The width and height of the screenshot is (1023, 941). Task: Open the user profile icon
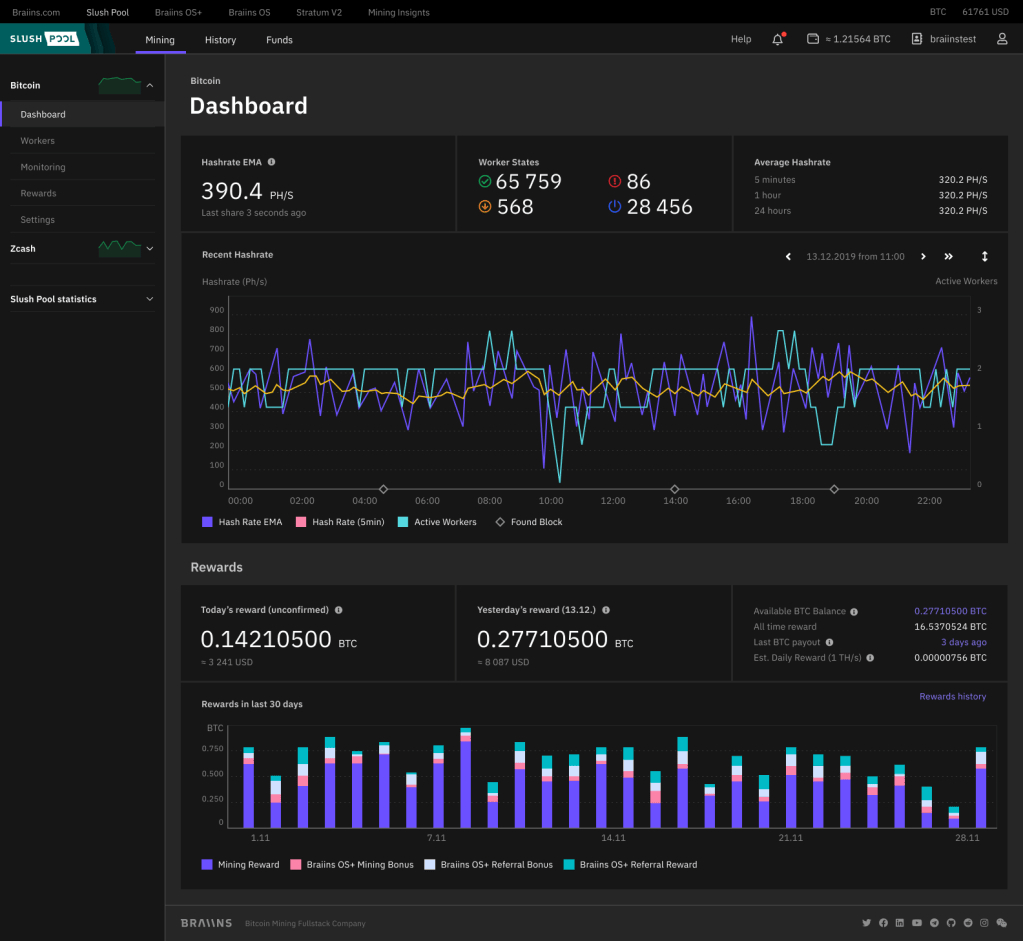coord(1002,39)
